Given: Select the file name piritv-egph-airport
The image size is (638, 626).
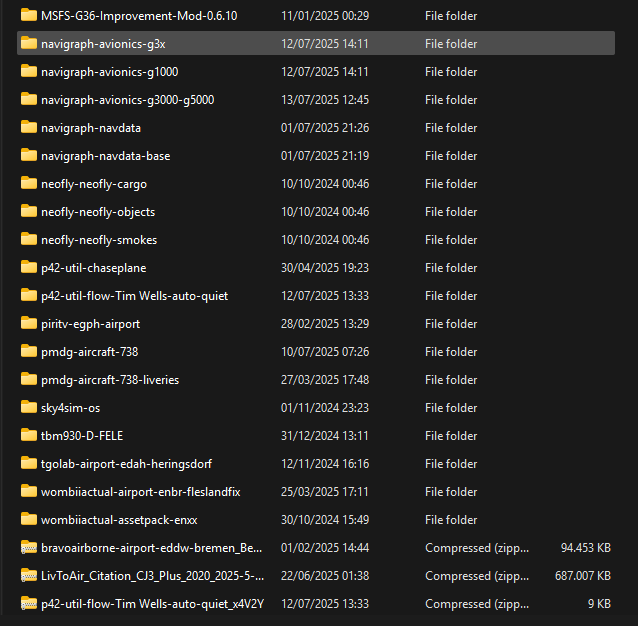Looking at the screenshot, I should click(90, 324).
